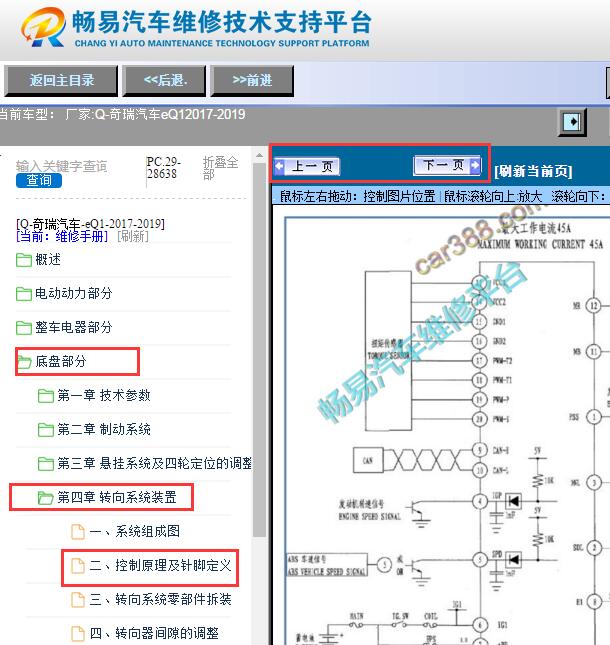Click the 当前：维修手册 link
The height and width of the screenshot is (645, 610).
62,236
